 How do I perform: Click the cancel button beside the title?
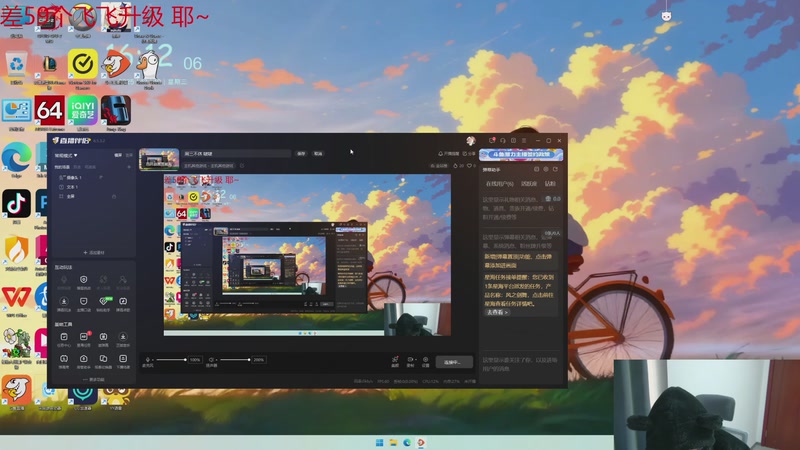(318, 153)
